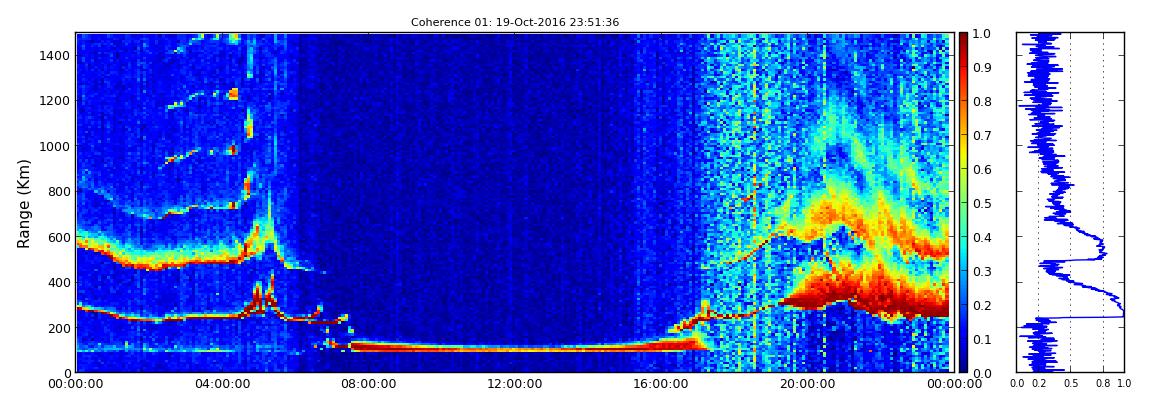Image resolution: width=1150 pixels, height=407 pixels.
Task: Click the 08:00:00 time tick label
Action: (367, 384)
